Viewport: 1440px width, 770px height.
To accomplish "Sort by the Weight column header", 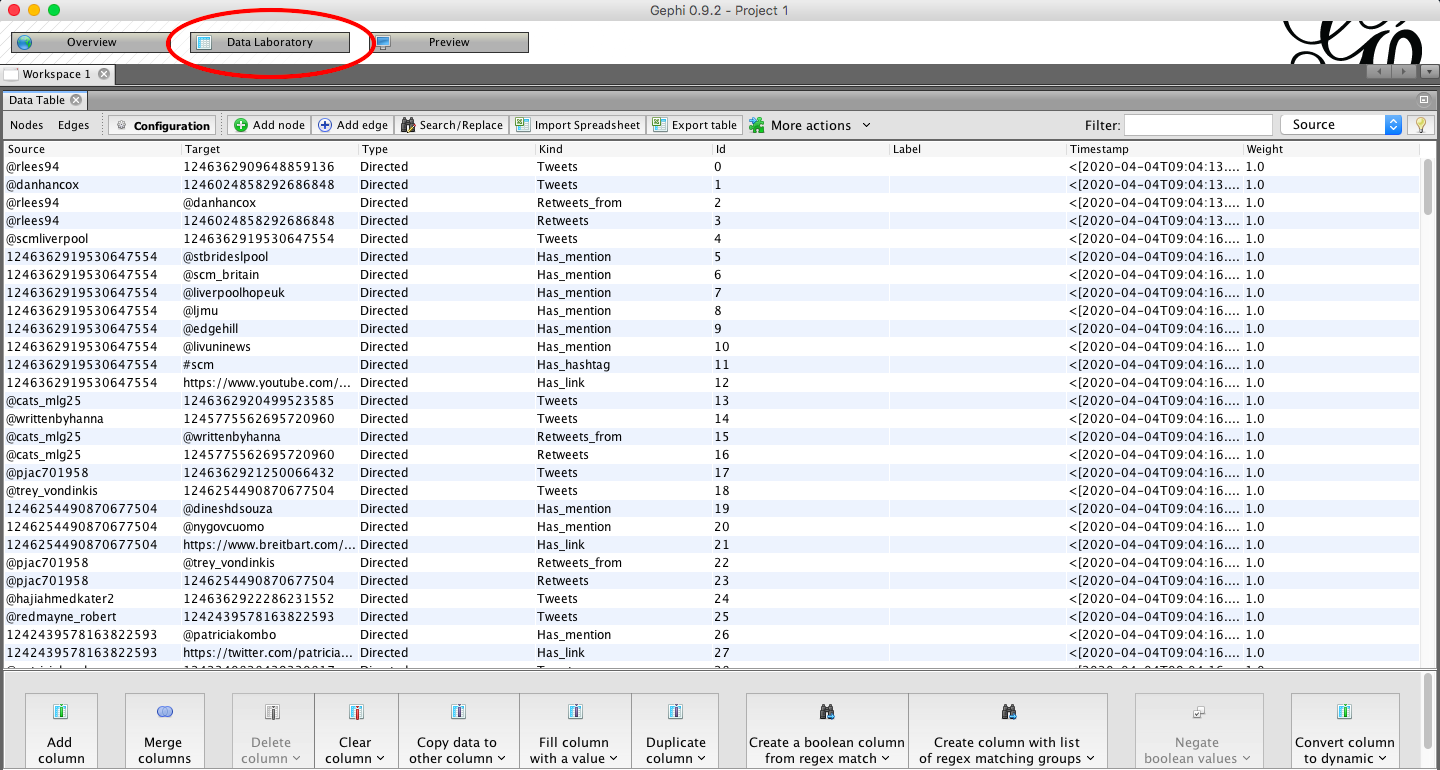I will click(x=1331, y=149).
